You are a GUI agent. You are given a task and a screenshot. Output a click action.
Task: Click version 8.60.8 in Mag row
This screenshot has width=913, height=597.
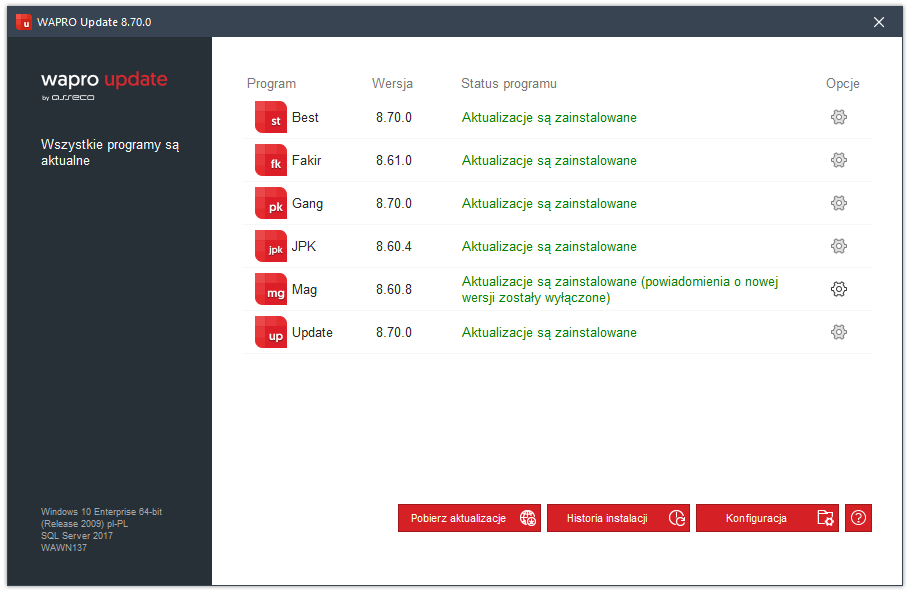(394, 290)
